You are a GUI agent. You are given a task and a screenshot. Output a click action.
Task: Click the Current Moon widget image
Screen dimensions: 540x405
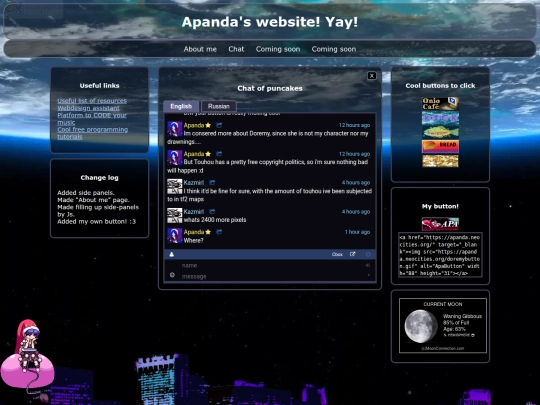click(x=443, y=325)
